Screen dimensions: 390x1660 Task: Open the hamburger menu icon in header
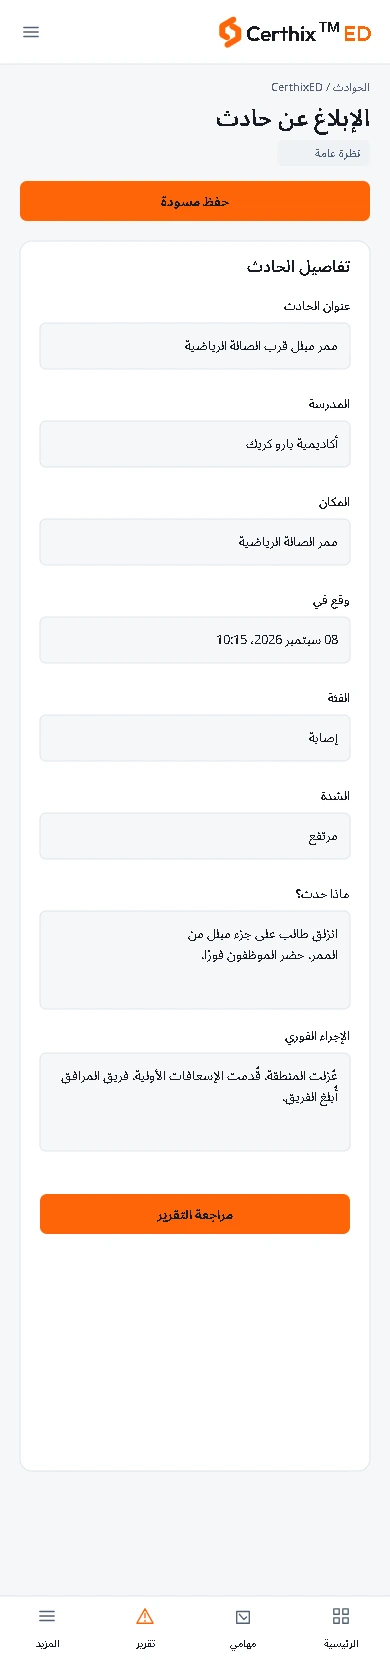[x=31, y=32]
